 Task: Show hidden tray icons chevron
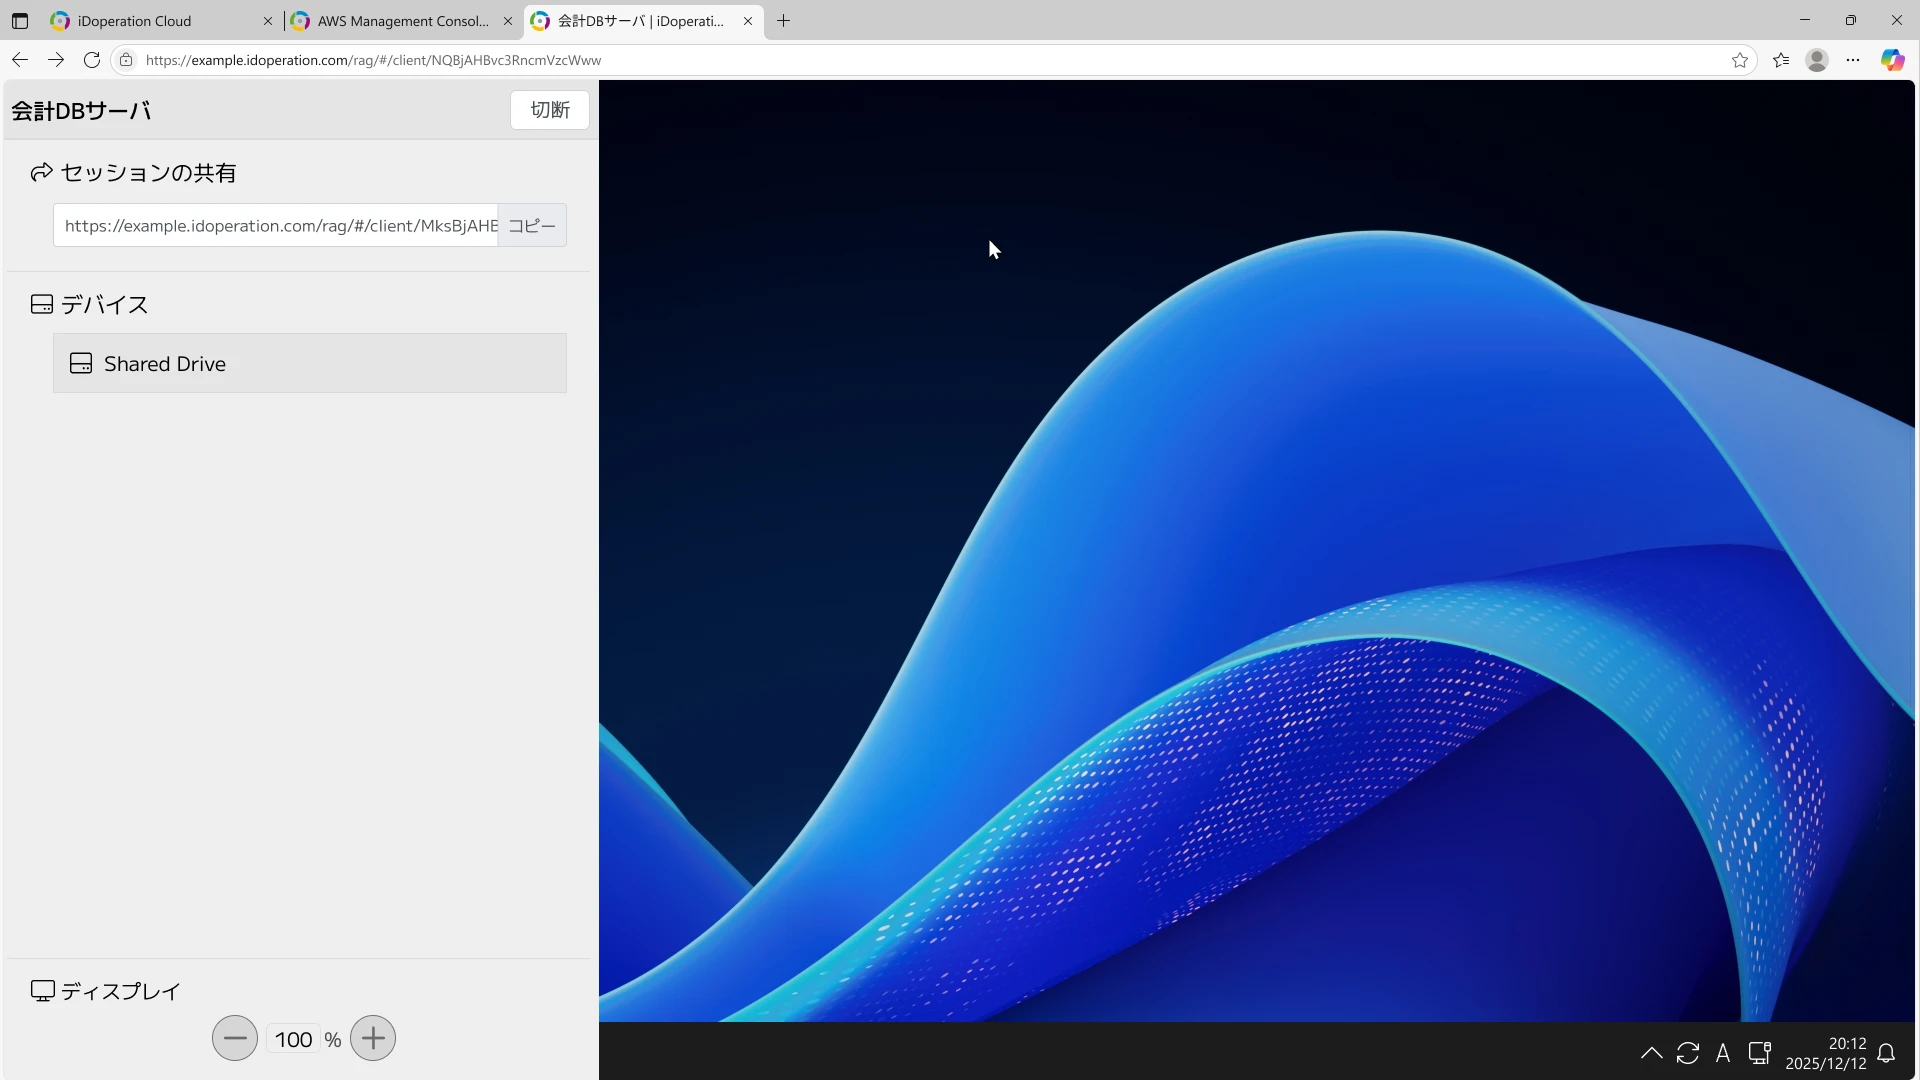1652,1053
